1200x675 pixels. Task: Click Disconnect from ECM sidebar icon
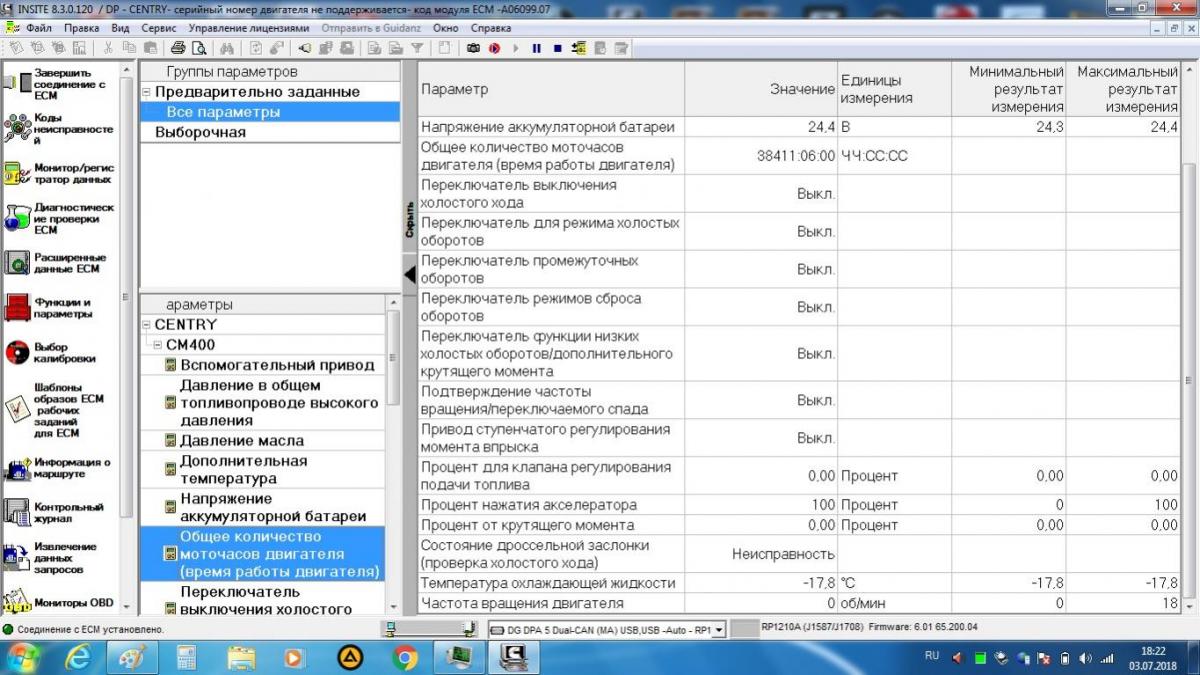pos(18,83)
